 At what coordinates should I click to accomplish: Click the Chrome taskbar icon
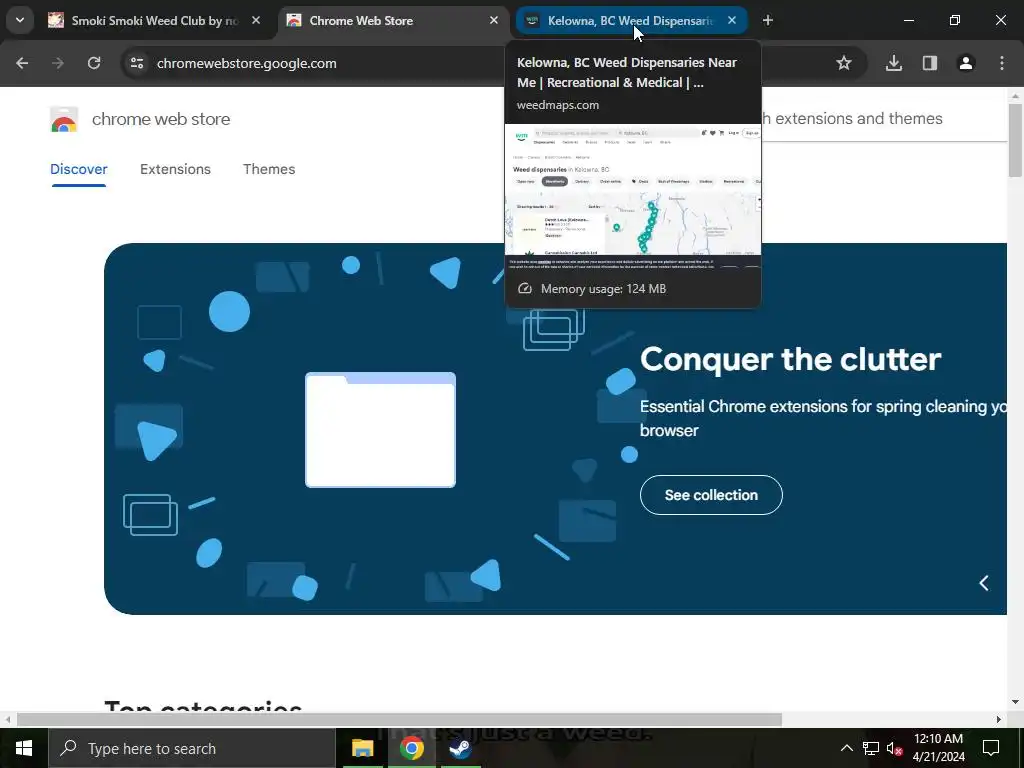pos(411,748)
